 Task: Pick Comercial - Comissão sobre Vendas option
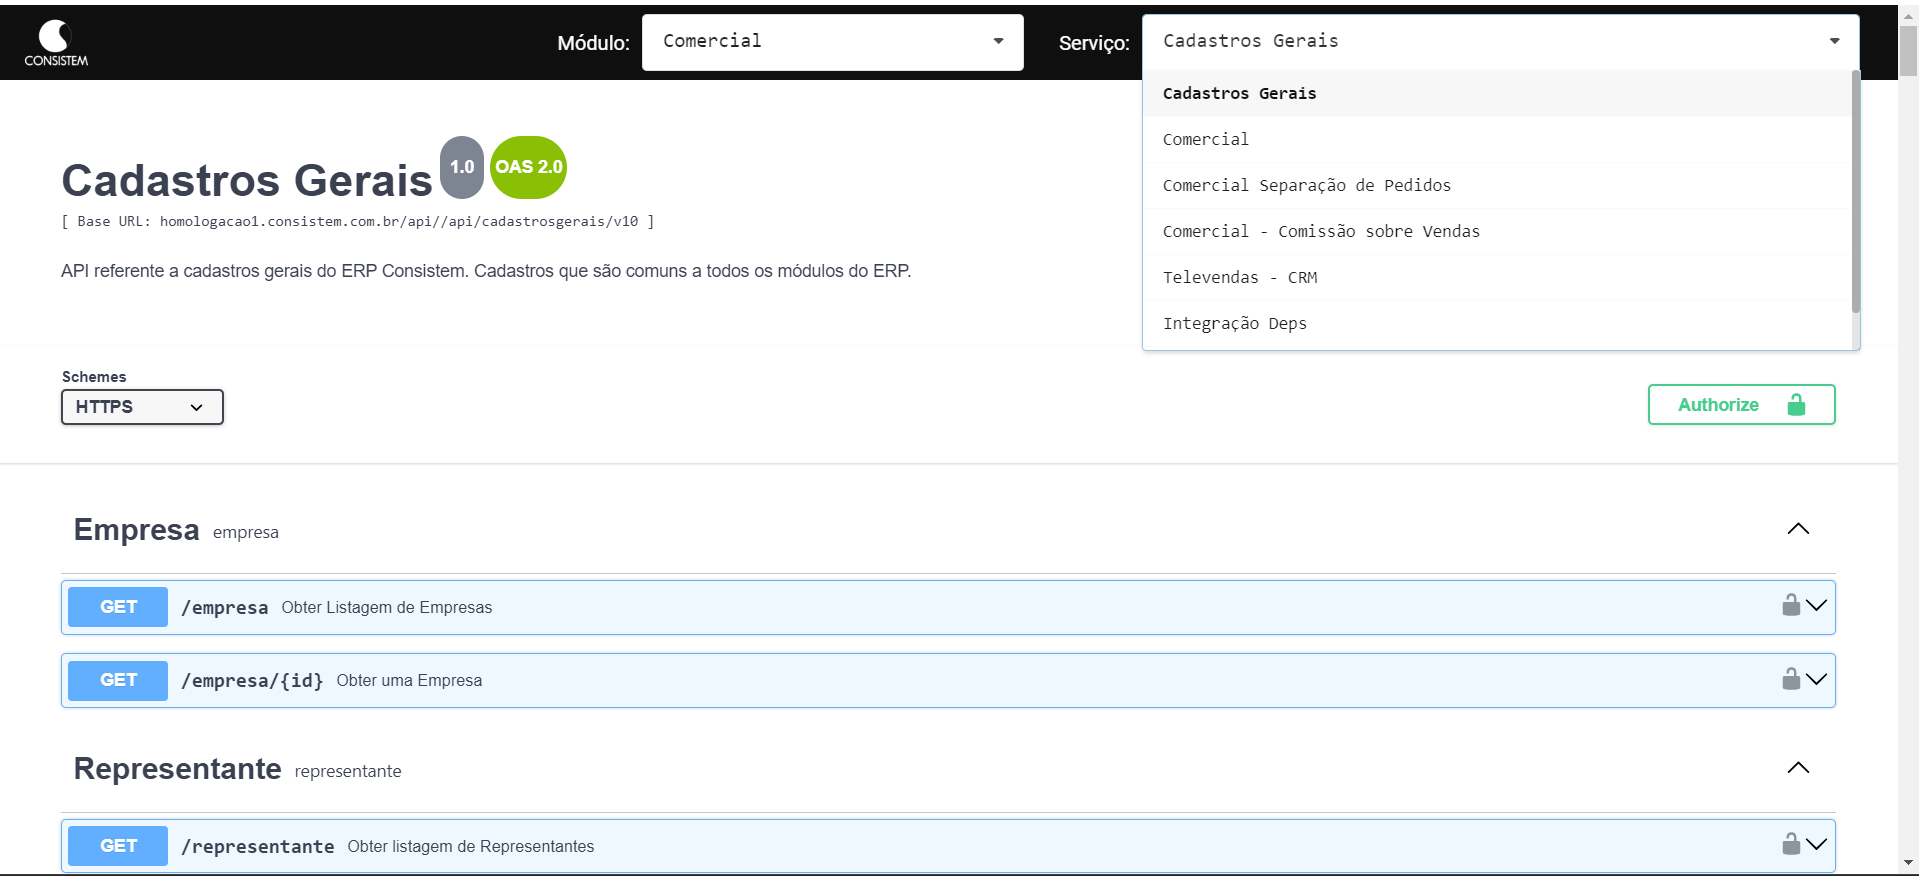tap(1320, 232)
